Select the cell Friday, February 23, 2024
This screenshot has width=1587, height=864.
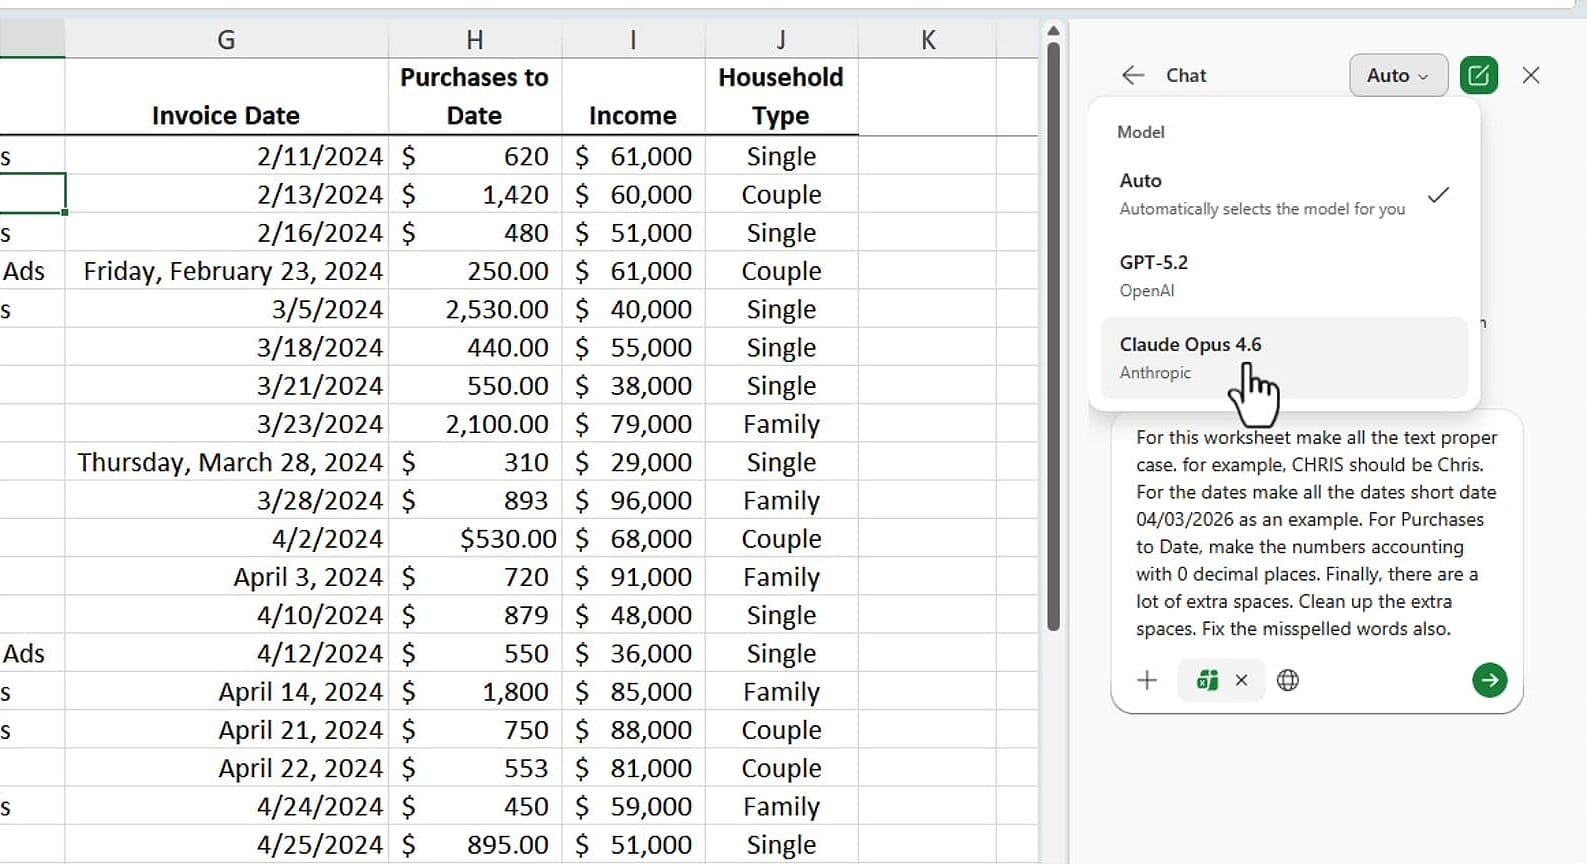[x=226, y=271]
